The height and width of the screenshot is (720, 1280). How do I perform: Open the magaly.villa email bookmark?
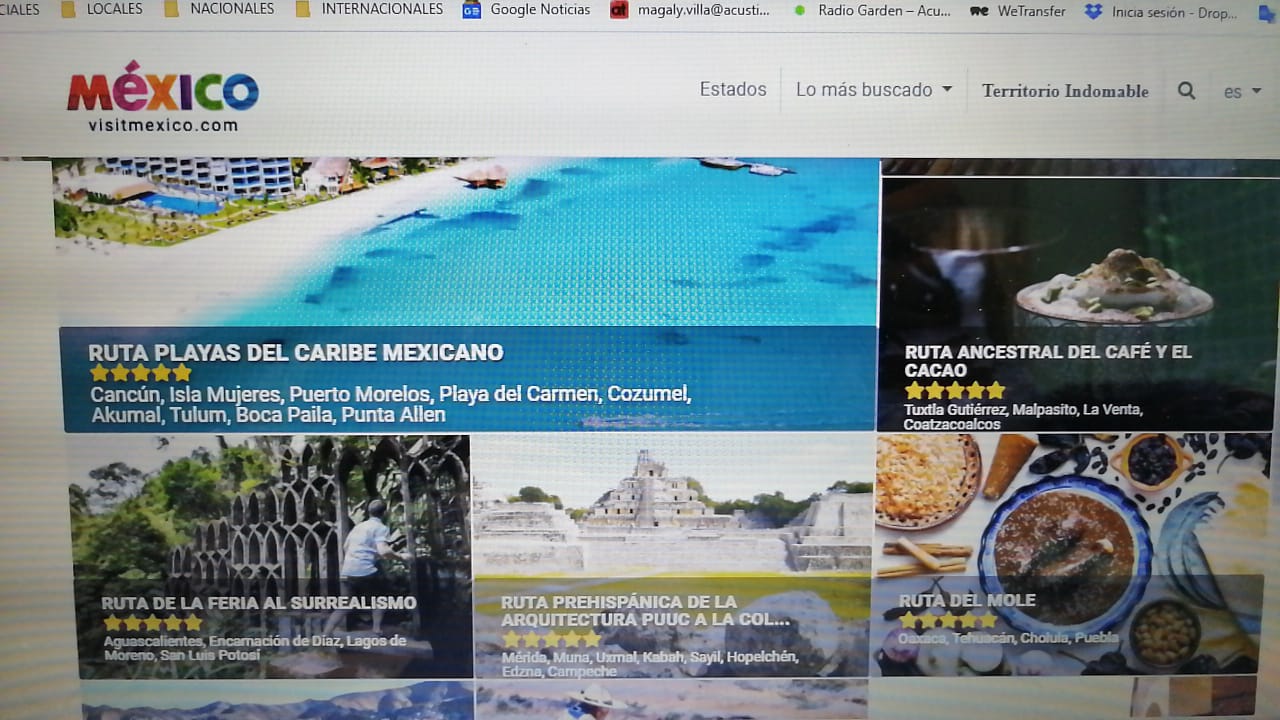[x=691, y=10]
